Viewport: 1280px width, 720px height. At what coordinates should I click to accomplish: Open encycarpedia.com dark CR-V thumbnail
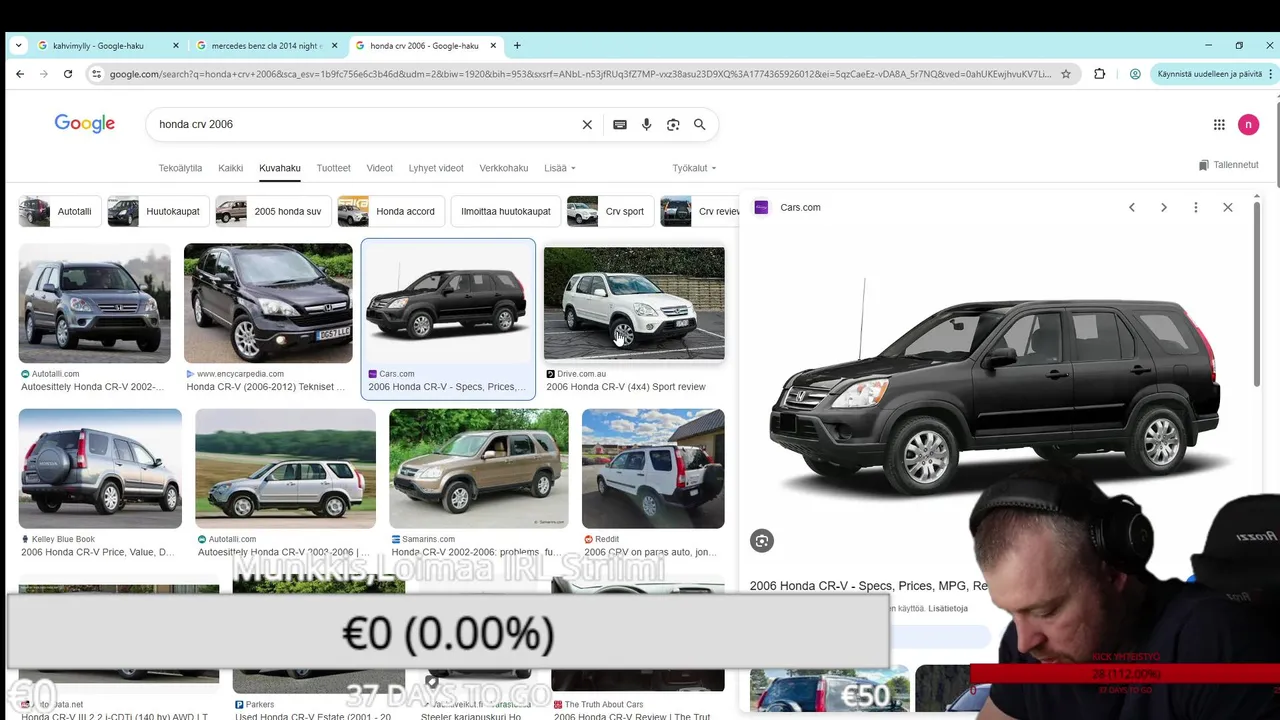click(268, 303)
